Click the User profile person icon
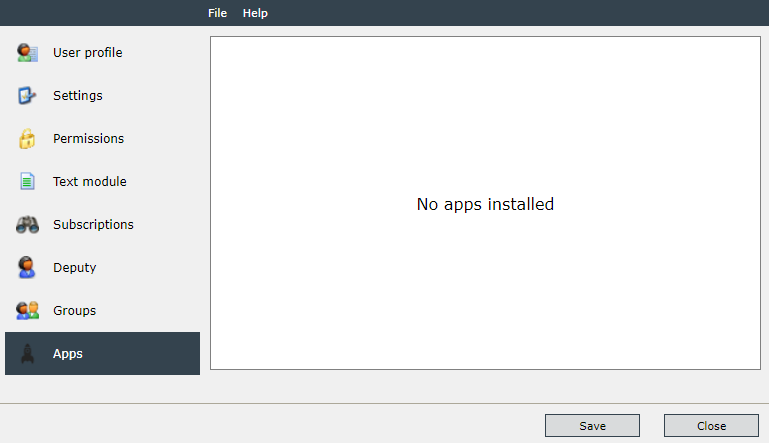 [27, 52]
